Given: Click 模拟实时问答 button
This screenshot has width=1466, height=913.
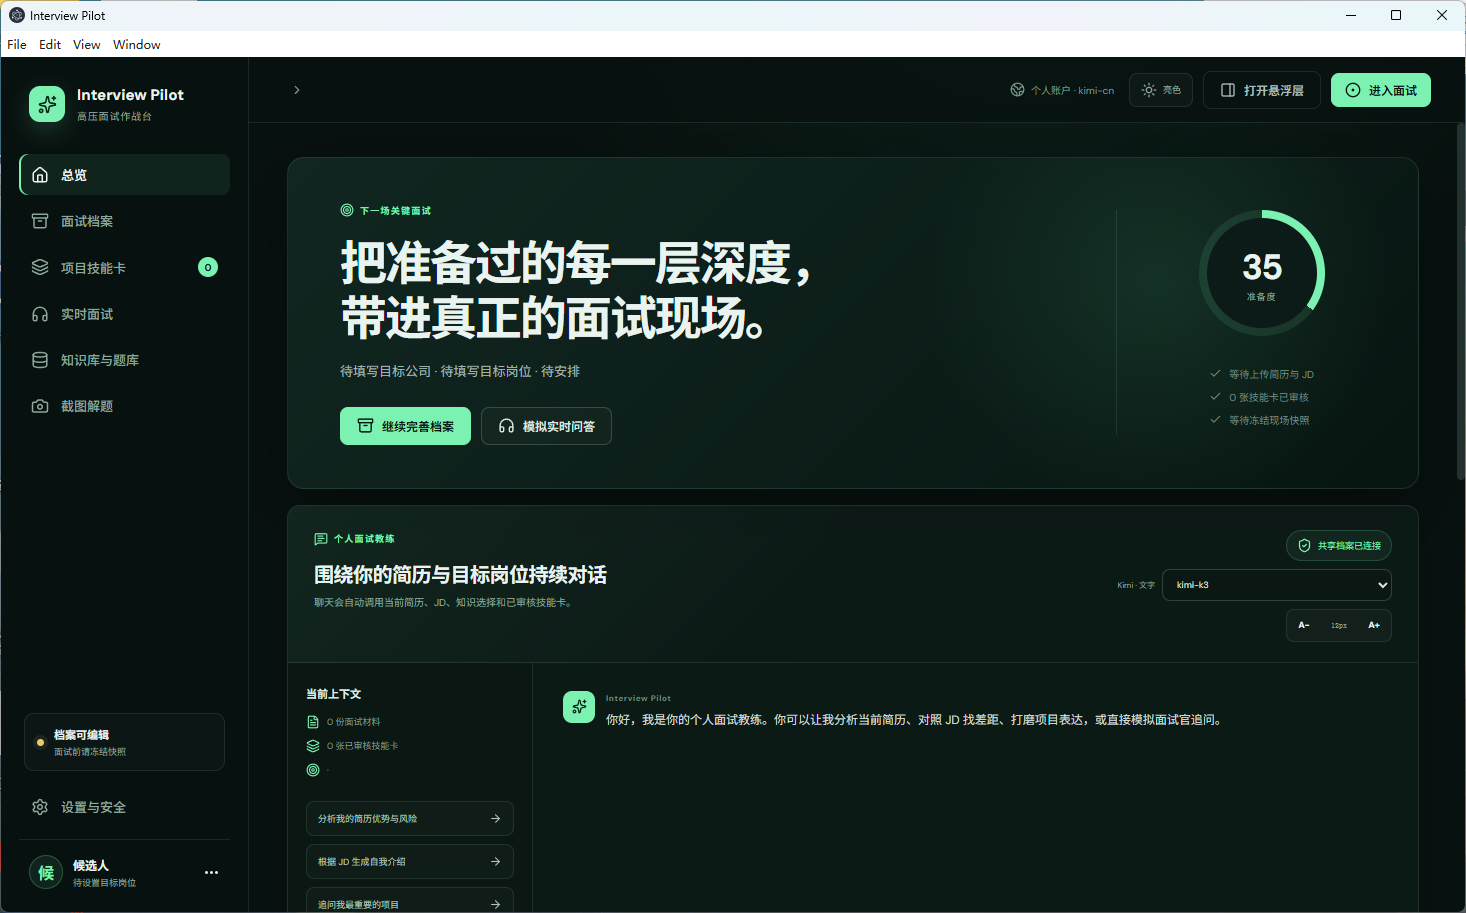Looking at the screenshot, I should [x=546, y=426].
